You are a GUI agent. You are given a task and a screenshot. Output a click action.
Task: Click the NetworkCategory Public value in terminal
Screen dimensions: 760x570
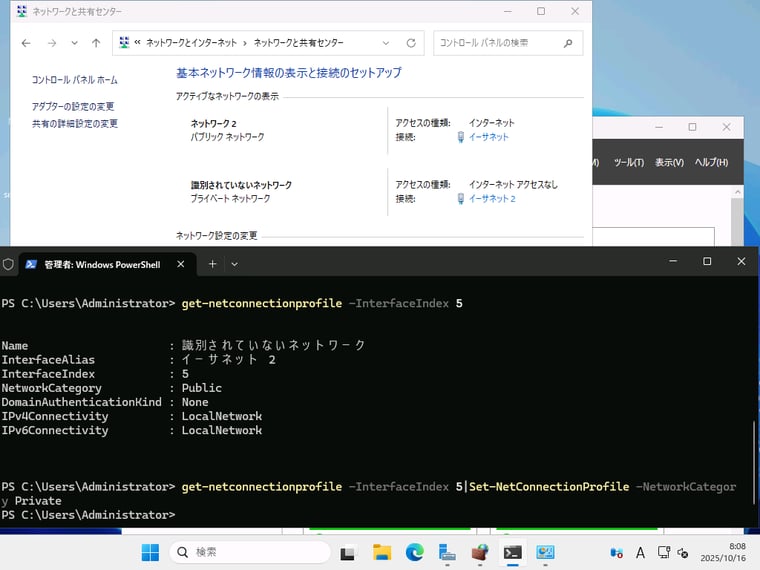(x=202, y=388)
